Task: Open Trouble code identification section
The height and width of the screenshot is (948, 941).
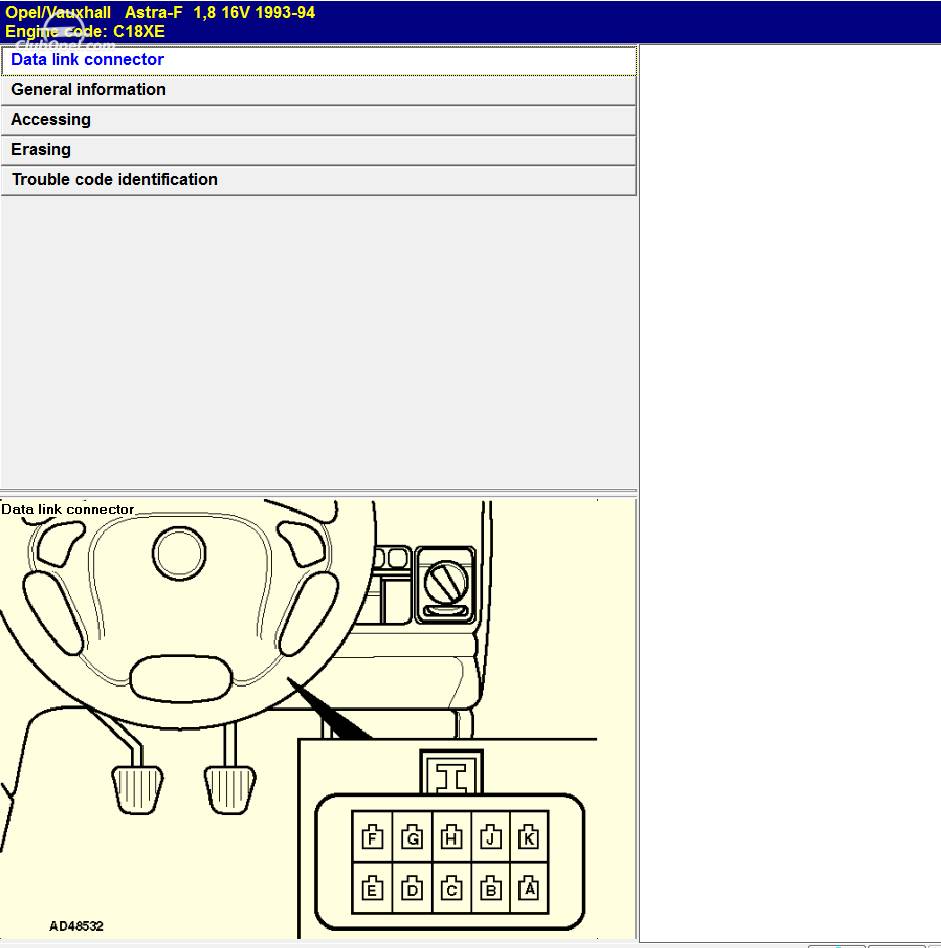Action: 319,180
